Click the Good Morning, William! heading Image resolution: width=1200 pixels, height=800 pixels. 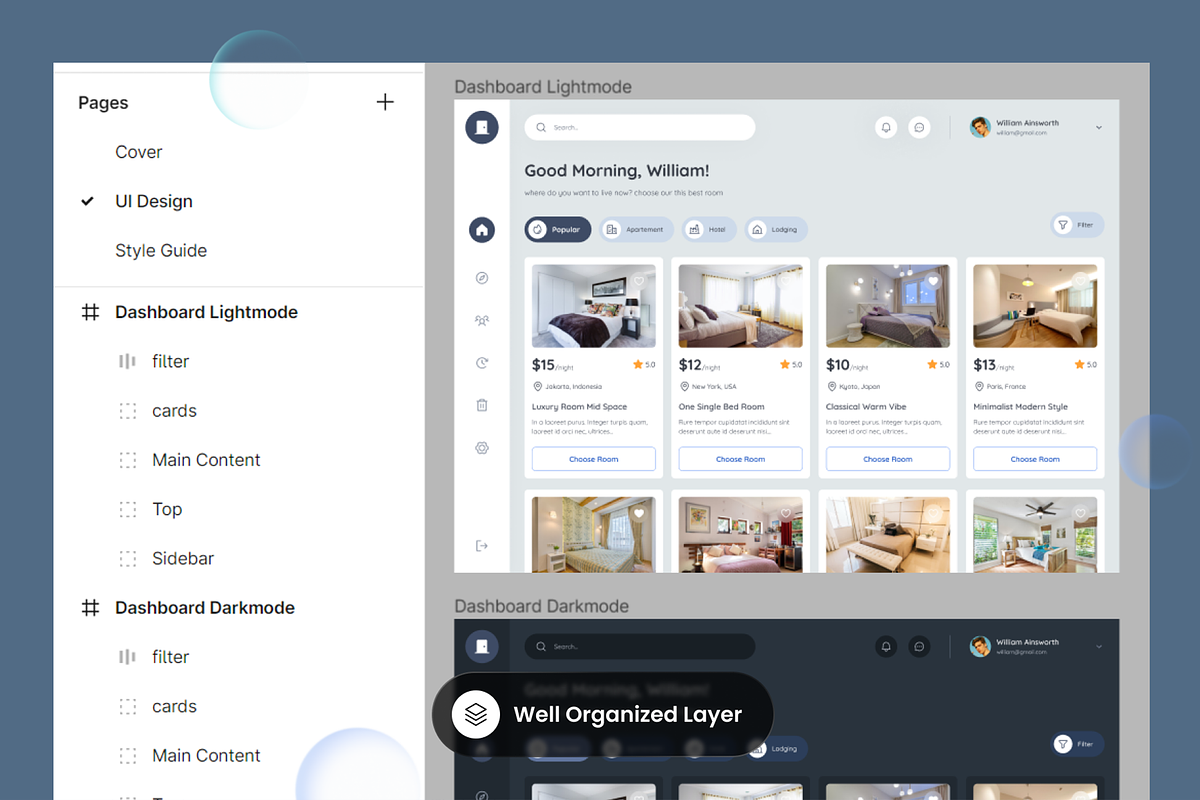tap(617, 171)
